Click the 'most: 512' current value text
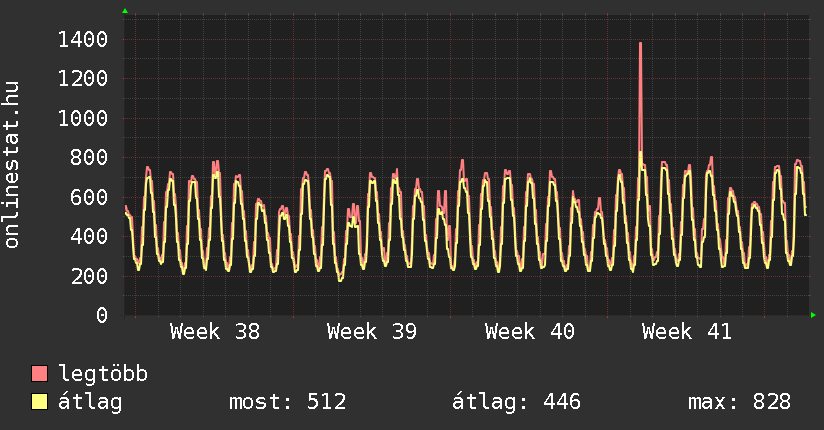The height and width of the screenshot is (430, 824). (288, 402)
